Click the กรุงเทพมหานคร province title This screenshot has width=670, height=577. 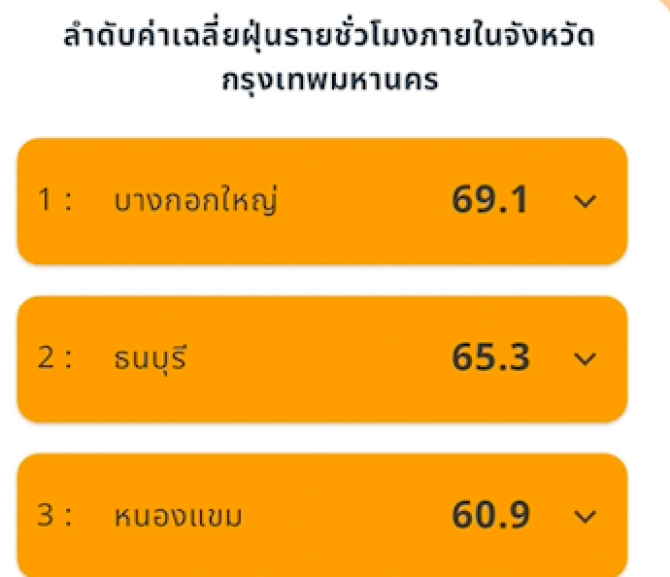(x=330, y=81)
